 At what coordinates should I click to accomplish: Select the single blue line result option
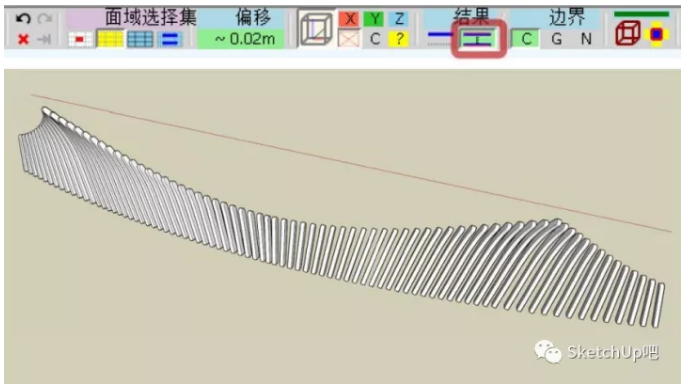click(440, 38)
